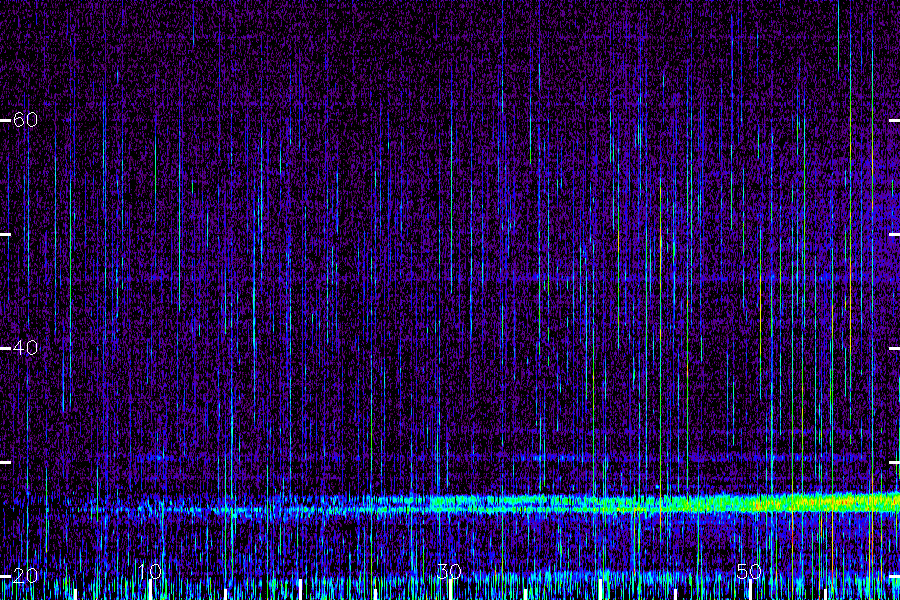This screenshot has height=600, width=900.
Task: Click the 50 time axis label
Action: point(749,571)
